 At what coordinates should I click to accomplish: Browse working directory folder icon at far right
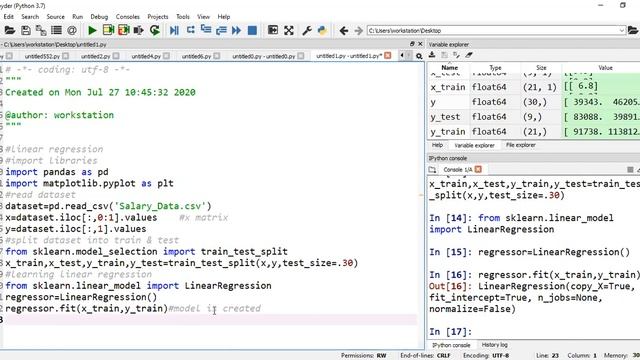click(x=633, y=30)
